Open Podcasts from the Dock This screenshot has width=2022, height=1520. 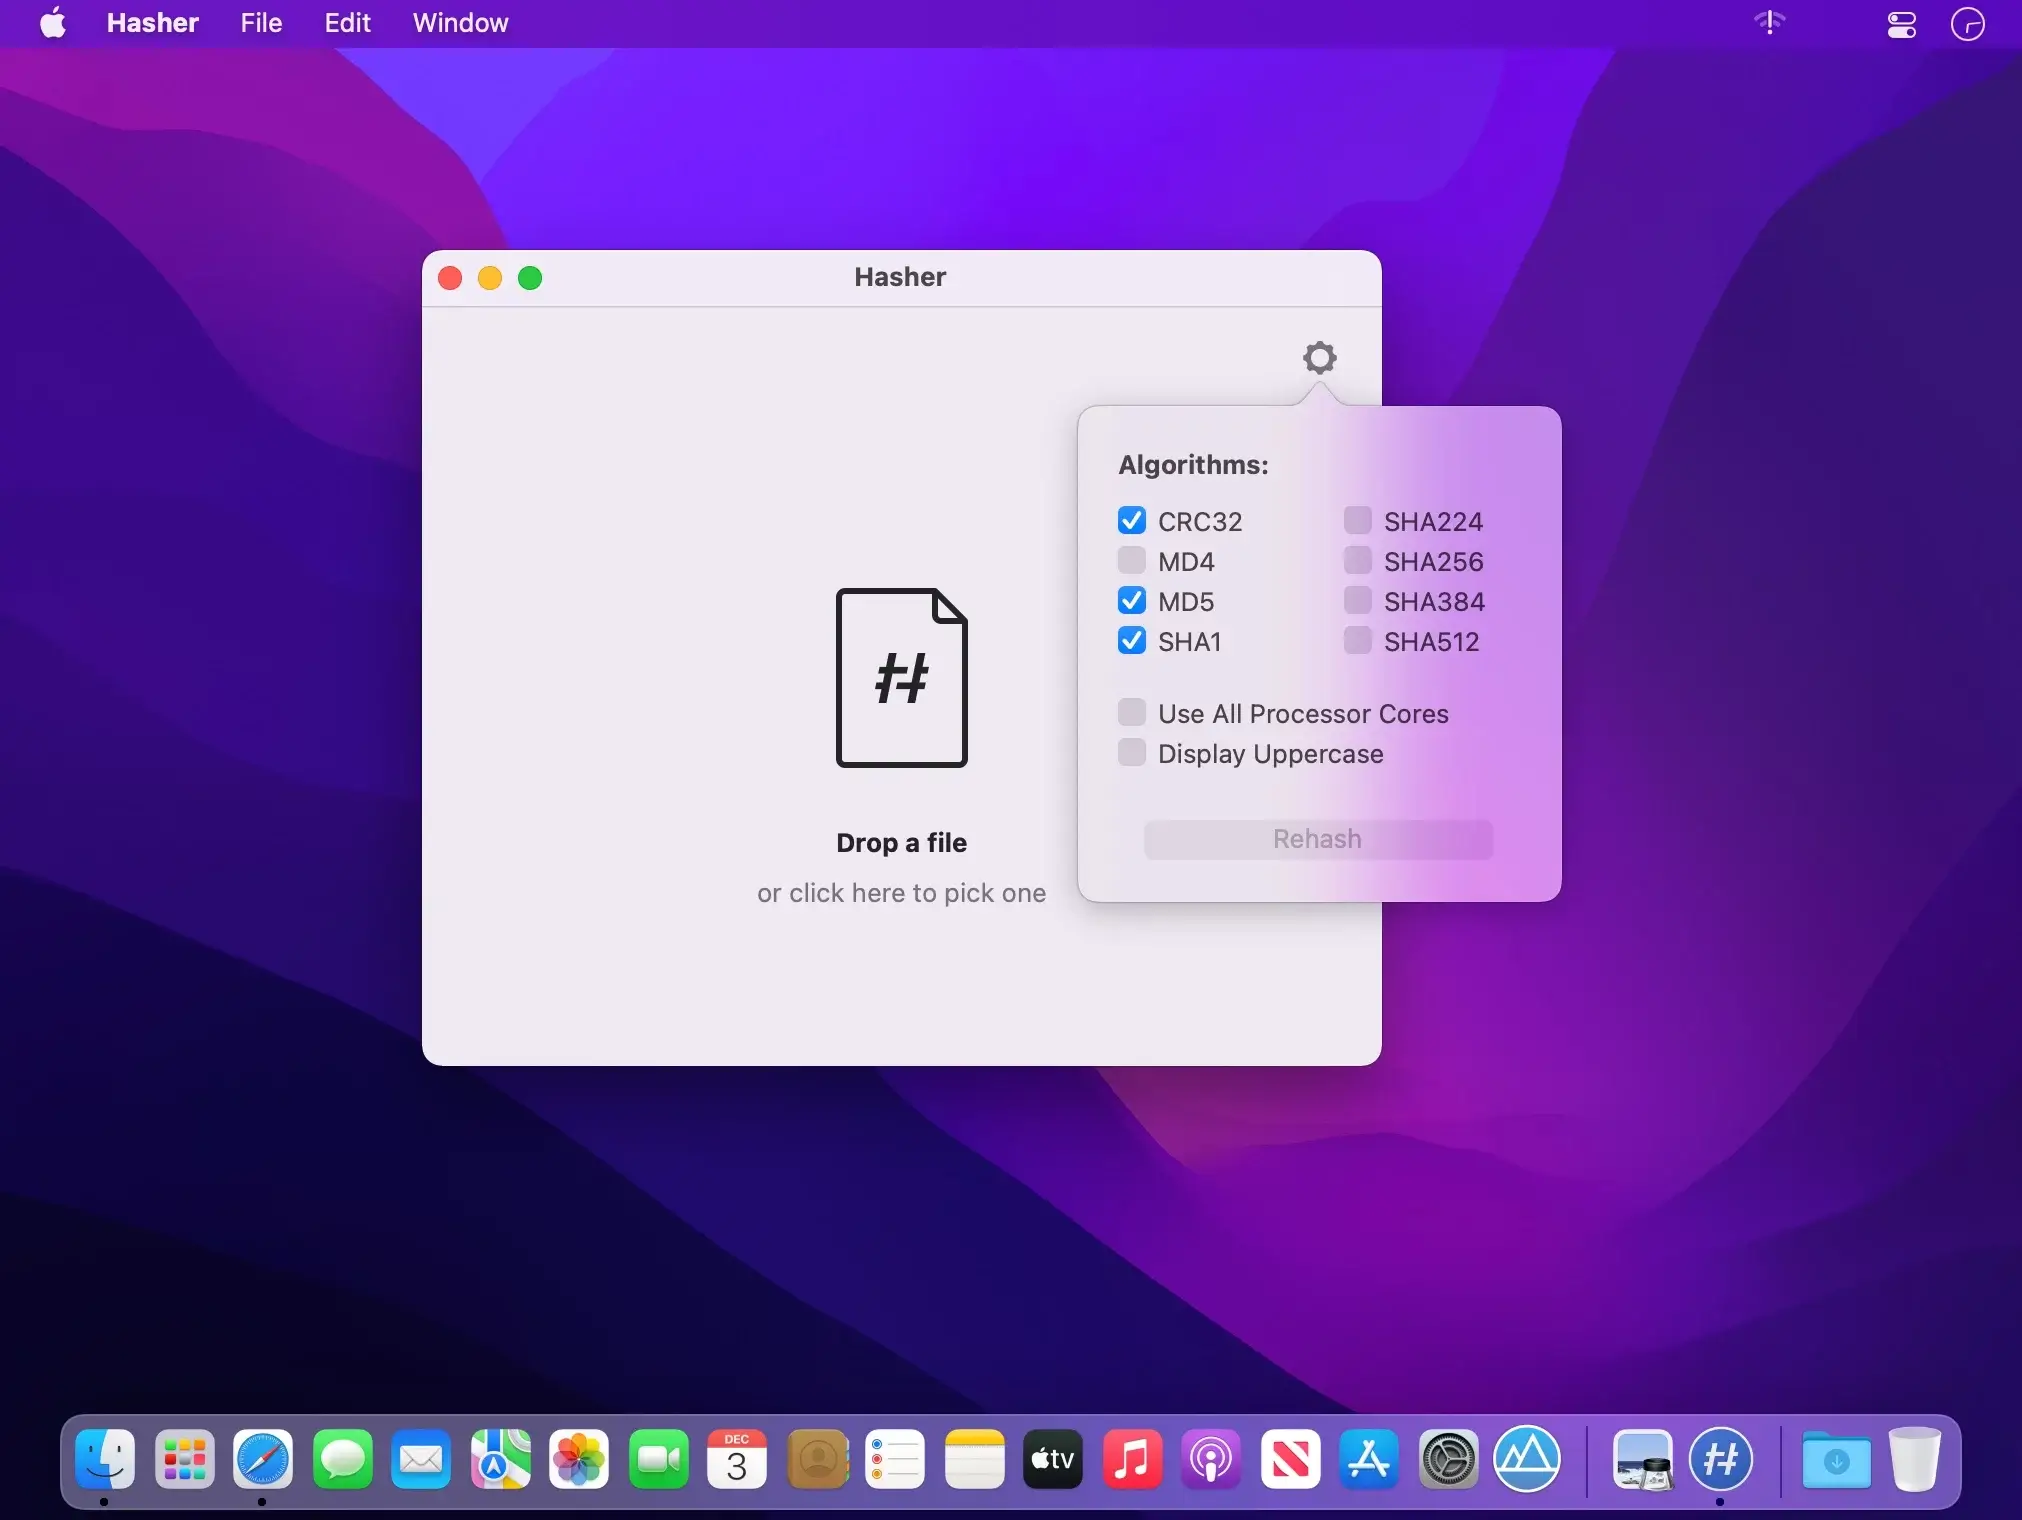[x=1211, y=1460]
